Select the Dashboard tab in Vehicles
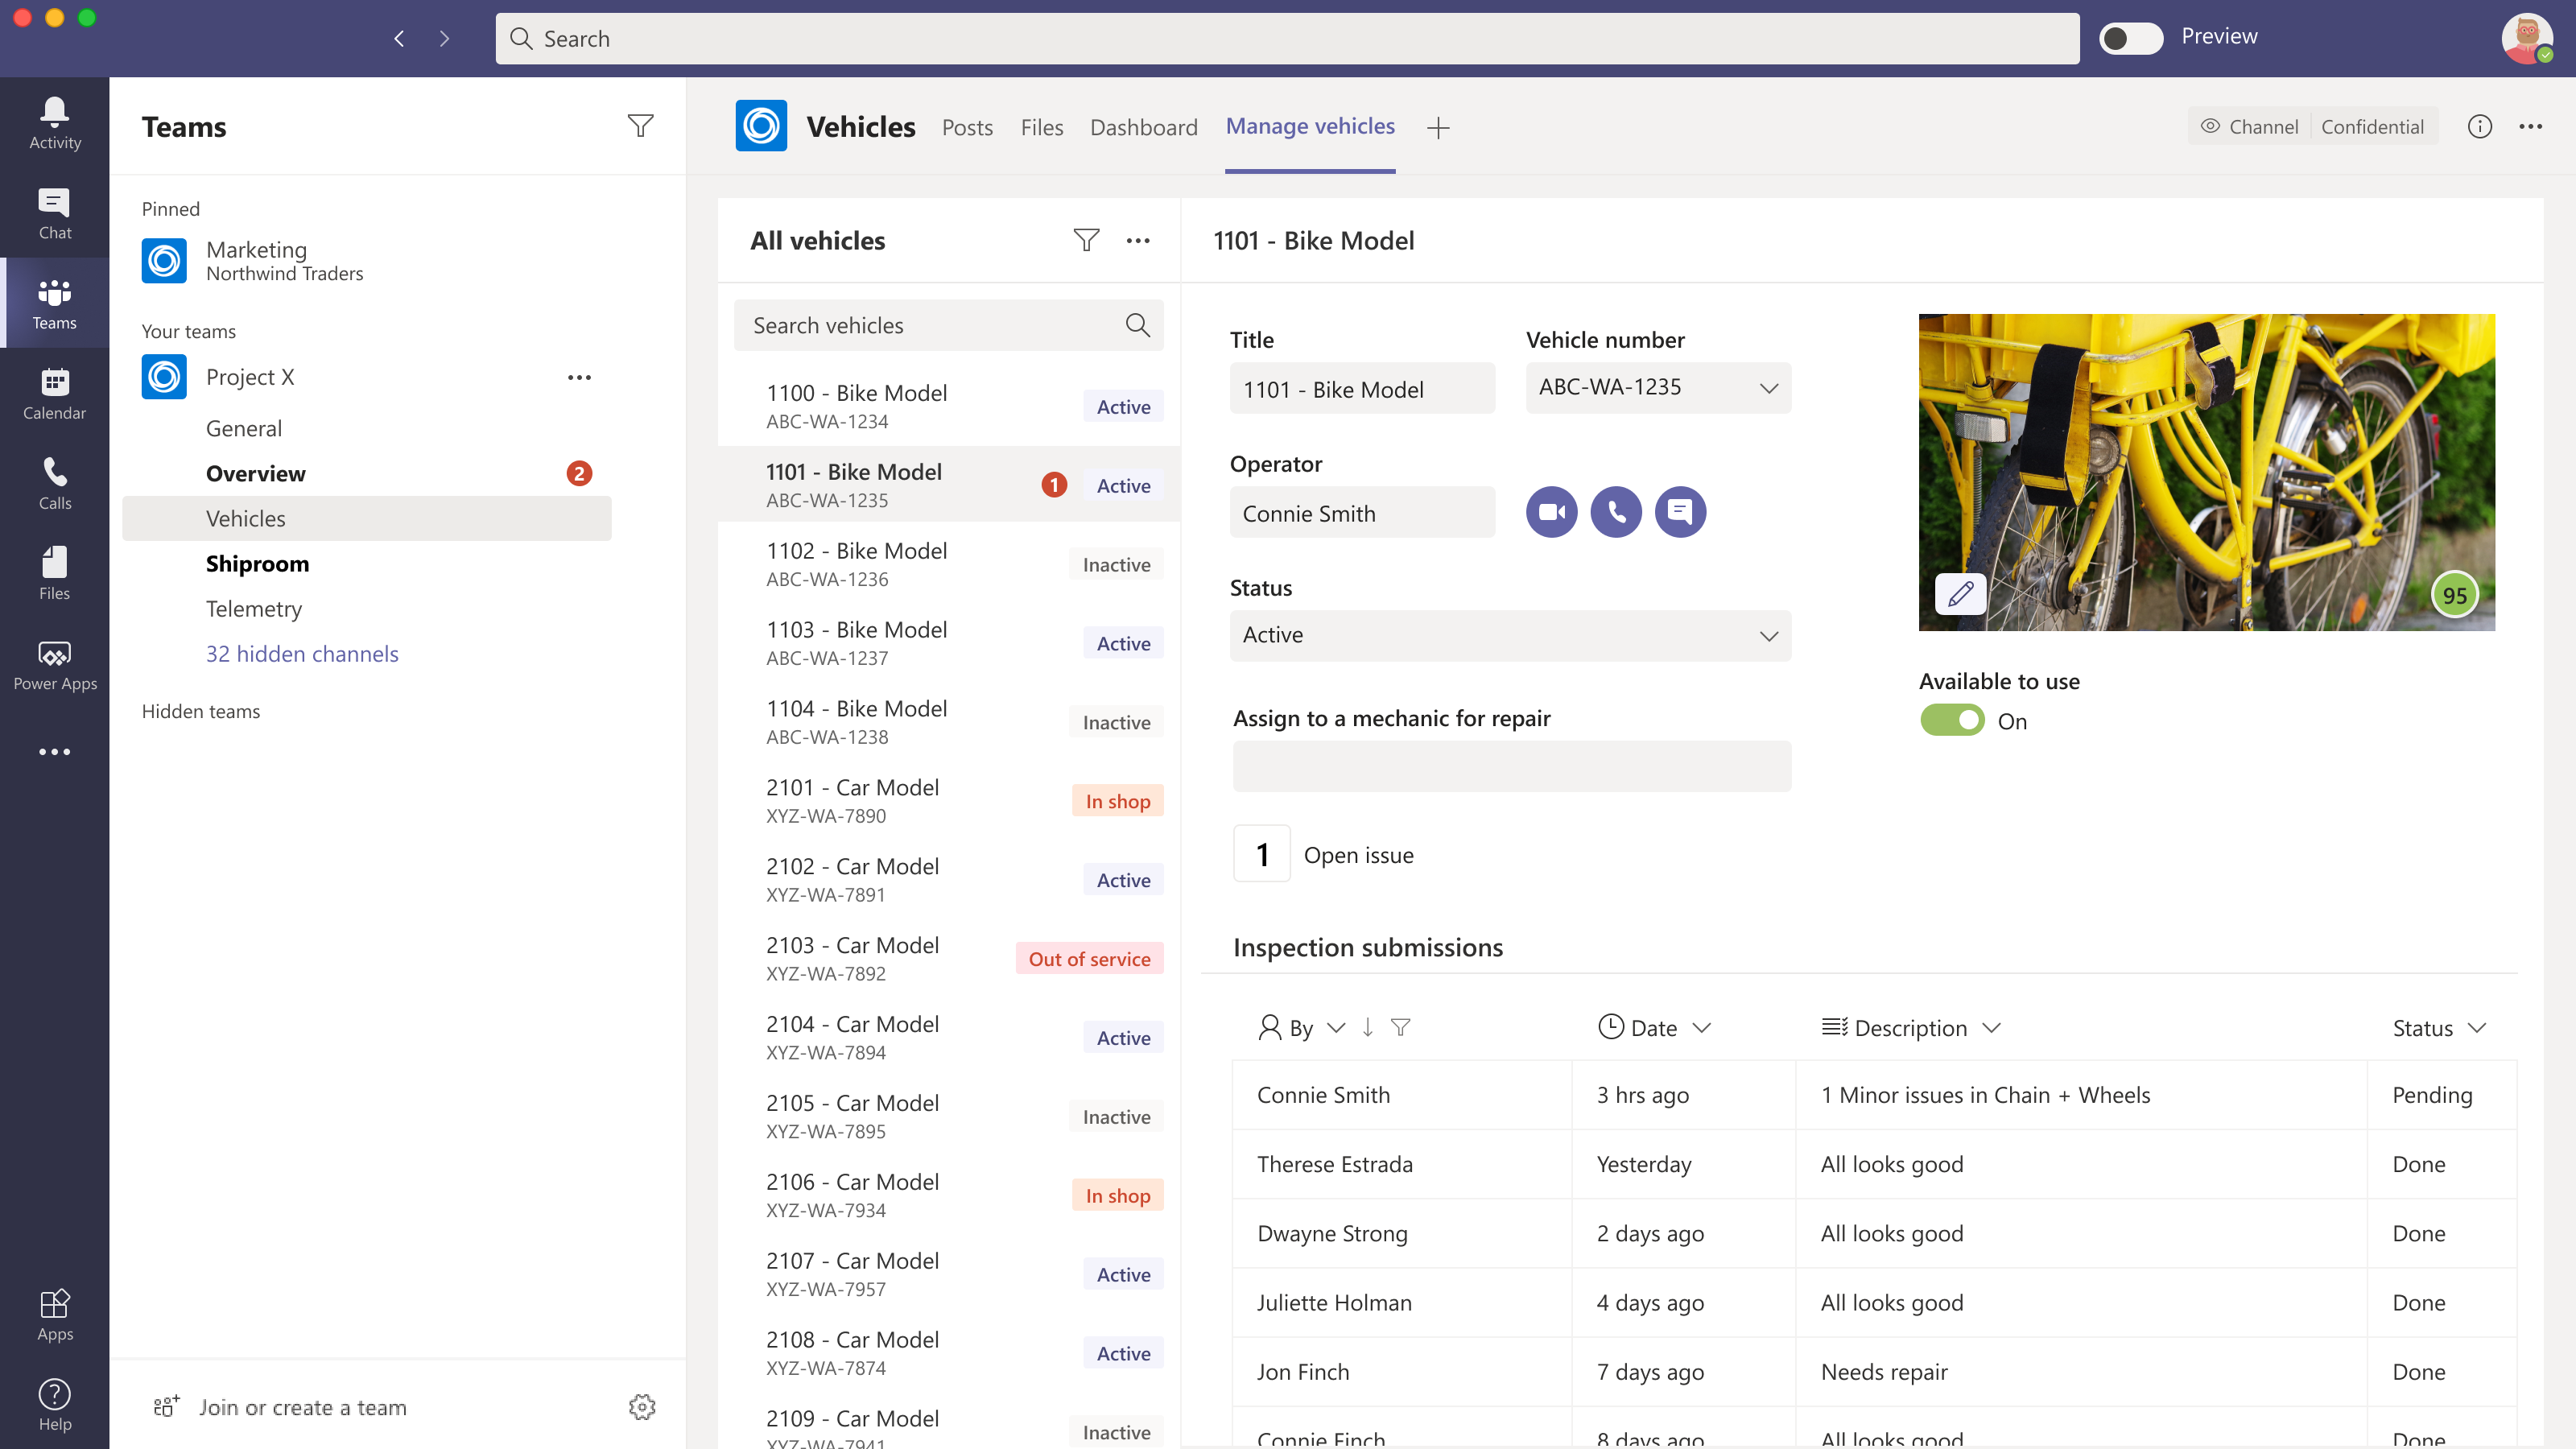The height and width of the screenshot is (1449, 2576). click(1141, 126)
